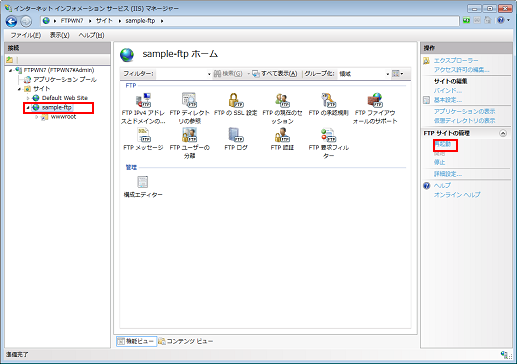Open FTP IPv4 address and domain restrictions
517x364 pixels.
143,109
